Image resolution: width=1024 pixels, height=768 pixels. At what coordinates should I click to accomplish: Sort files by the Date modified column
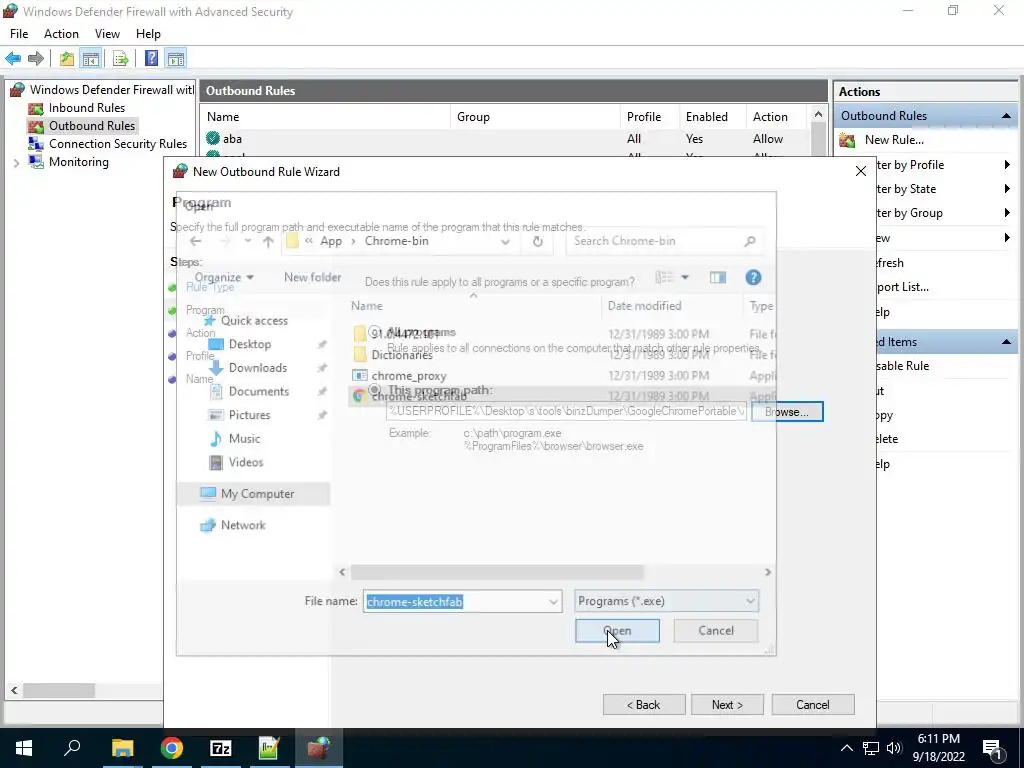pyautogui.click(x=644, y=306)
